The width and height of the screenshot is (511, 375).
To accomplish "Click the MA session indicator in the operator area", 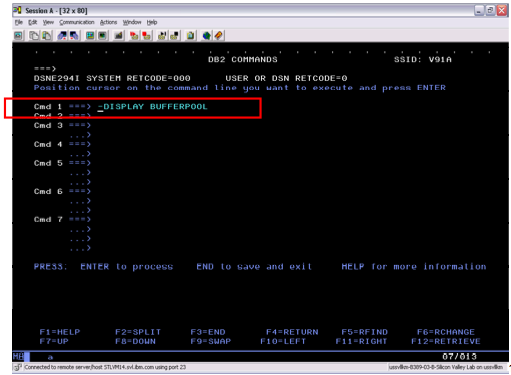I will pos(18,357).
